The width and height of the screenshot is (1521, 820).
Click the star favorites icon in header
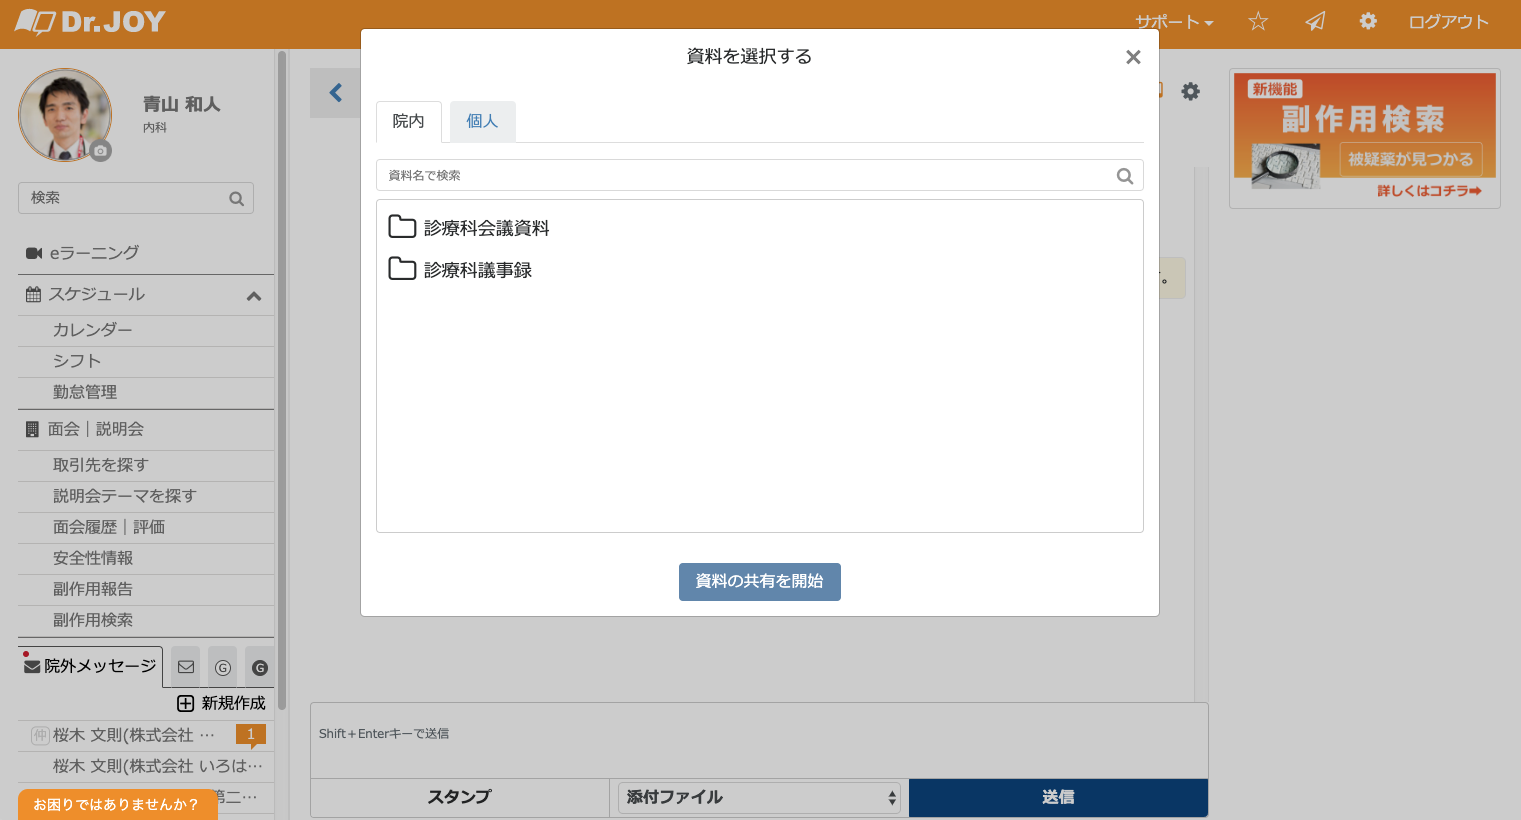tap(1258, 22)
